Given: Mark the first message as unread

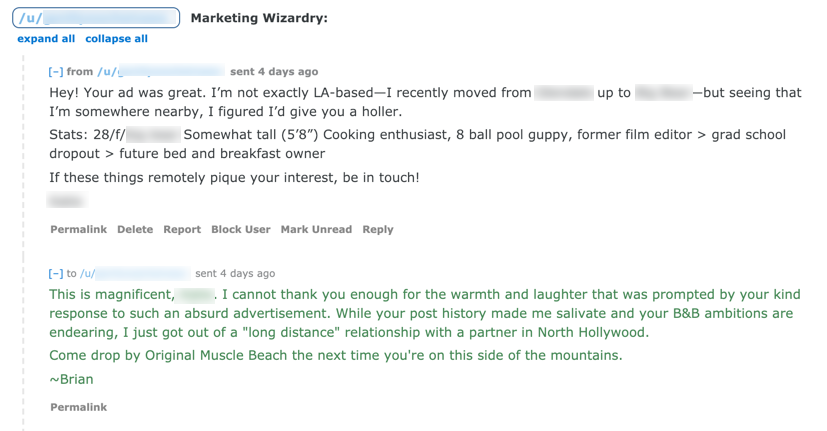Looking at the screenshot, I should [316, 229].
